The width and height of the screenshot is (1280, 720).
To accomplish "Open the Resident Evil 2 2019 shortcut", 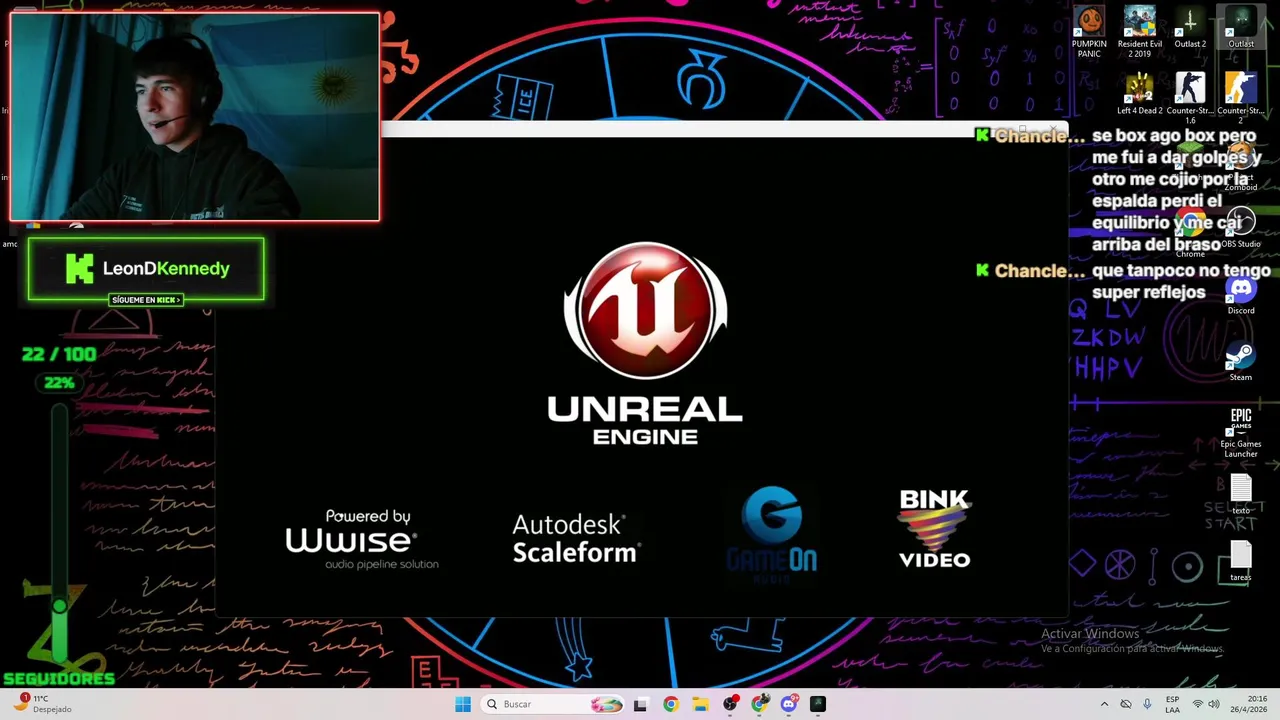I will 1139,32.
